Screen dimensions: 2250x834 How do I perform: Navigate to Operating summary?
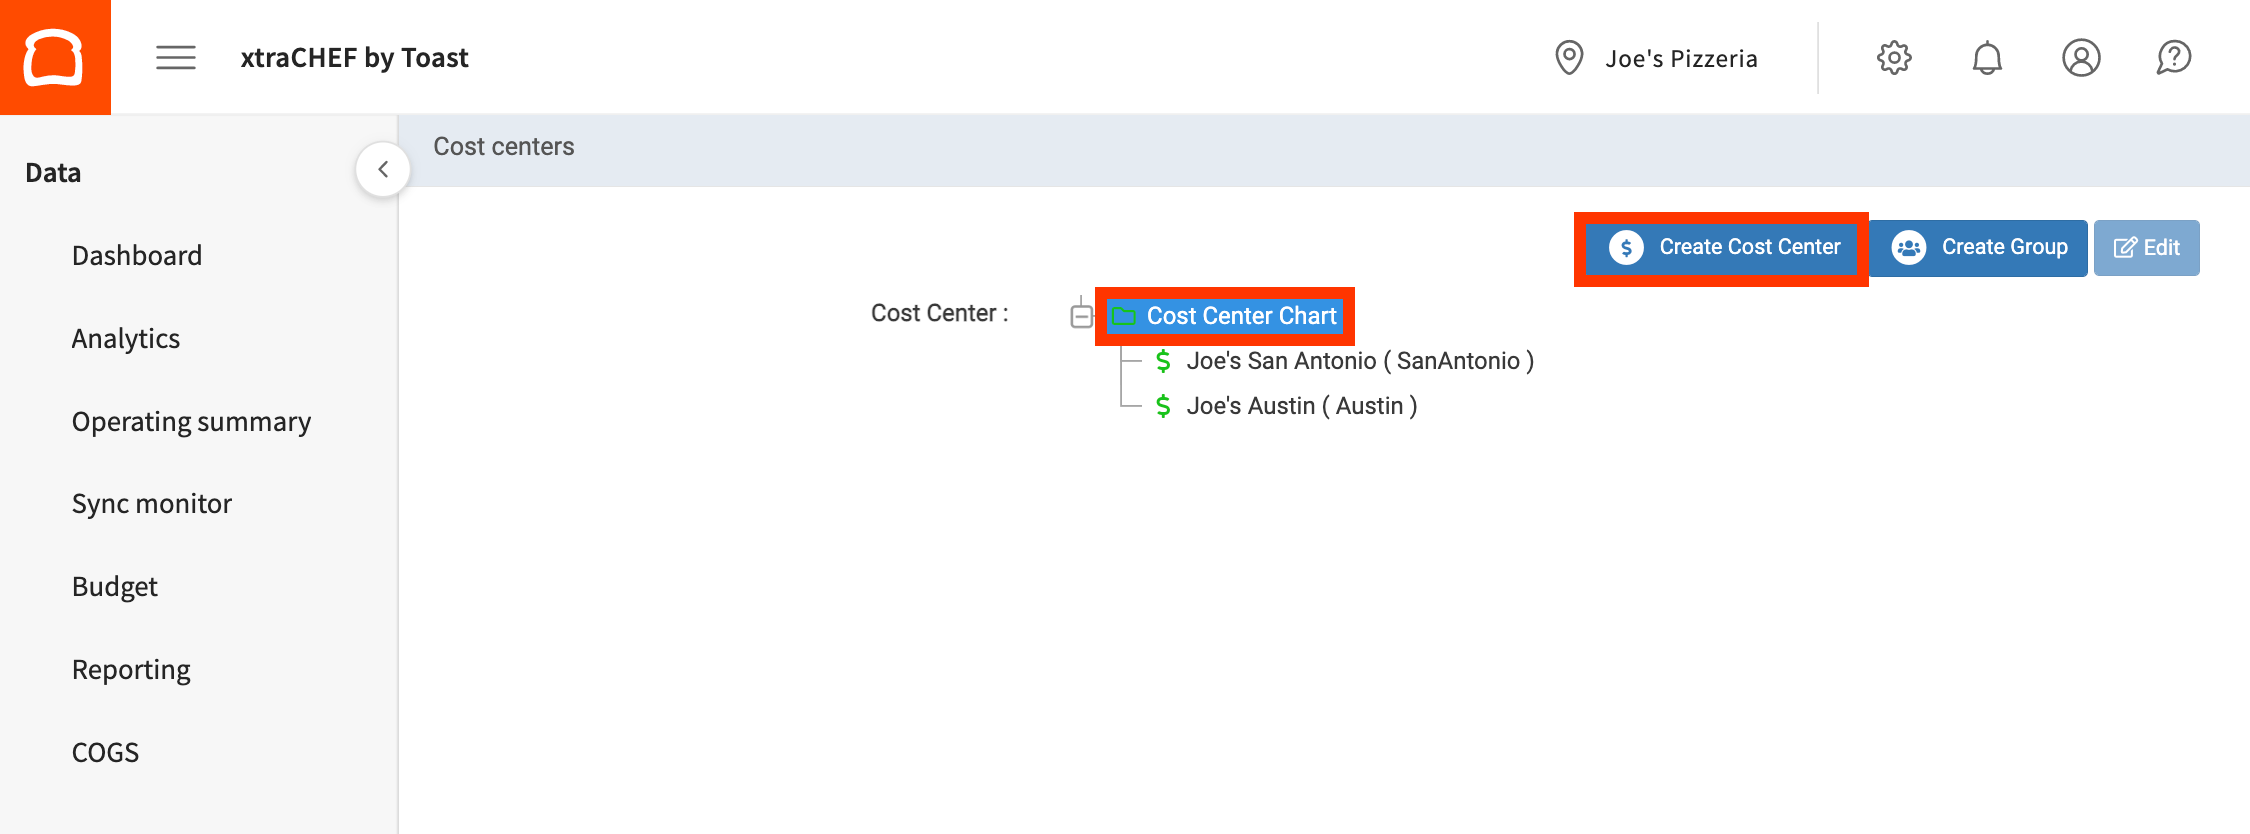[191, 422]
